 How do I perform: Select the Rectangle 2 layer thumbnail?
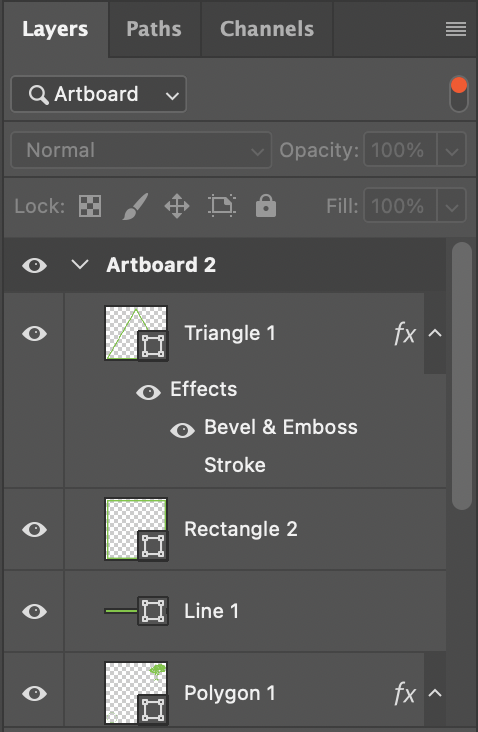click(x=136, y=529)
